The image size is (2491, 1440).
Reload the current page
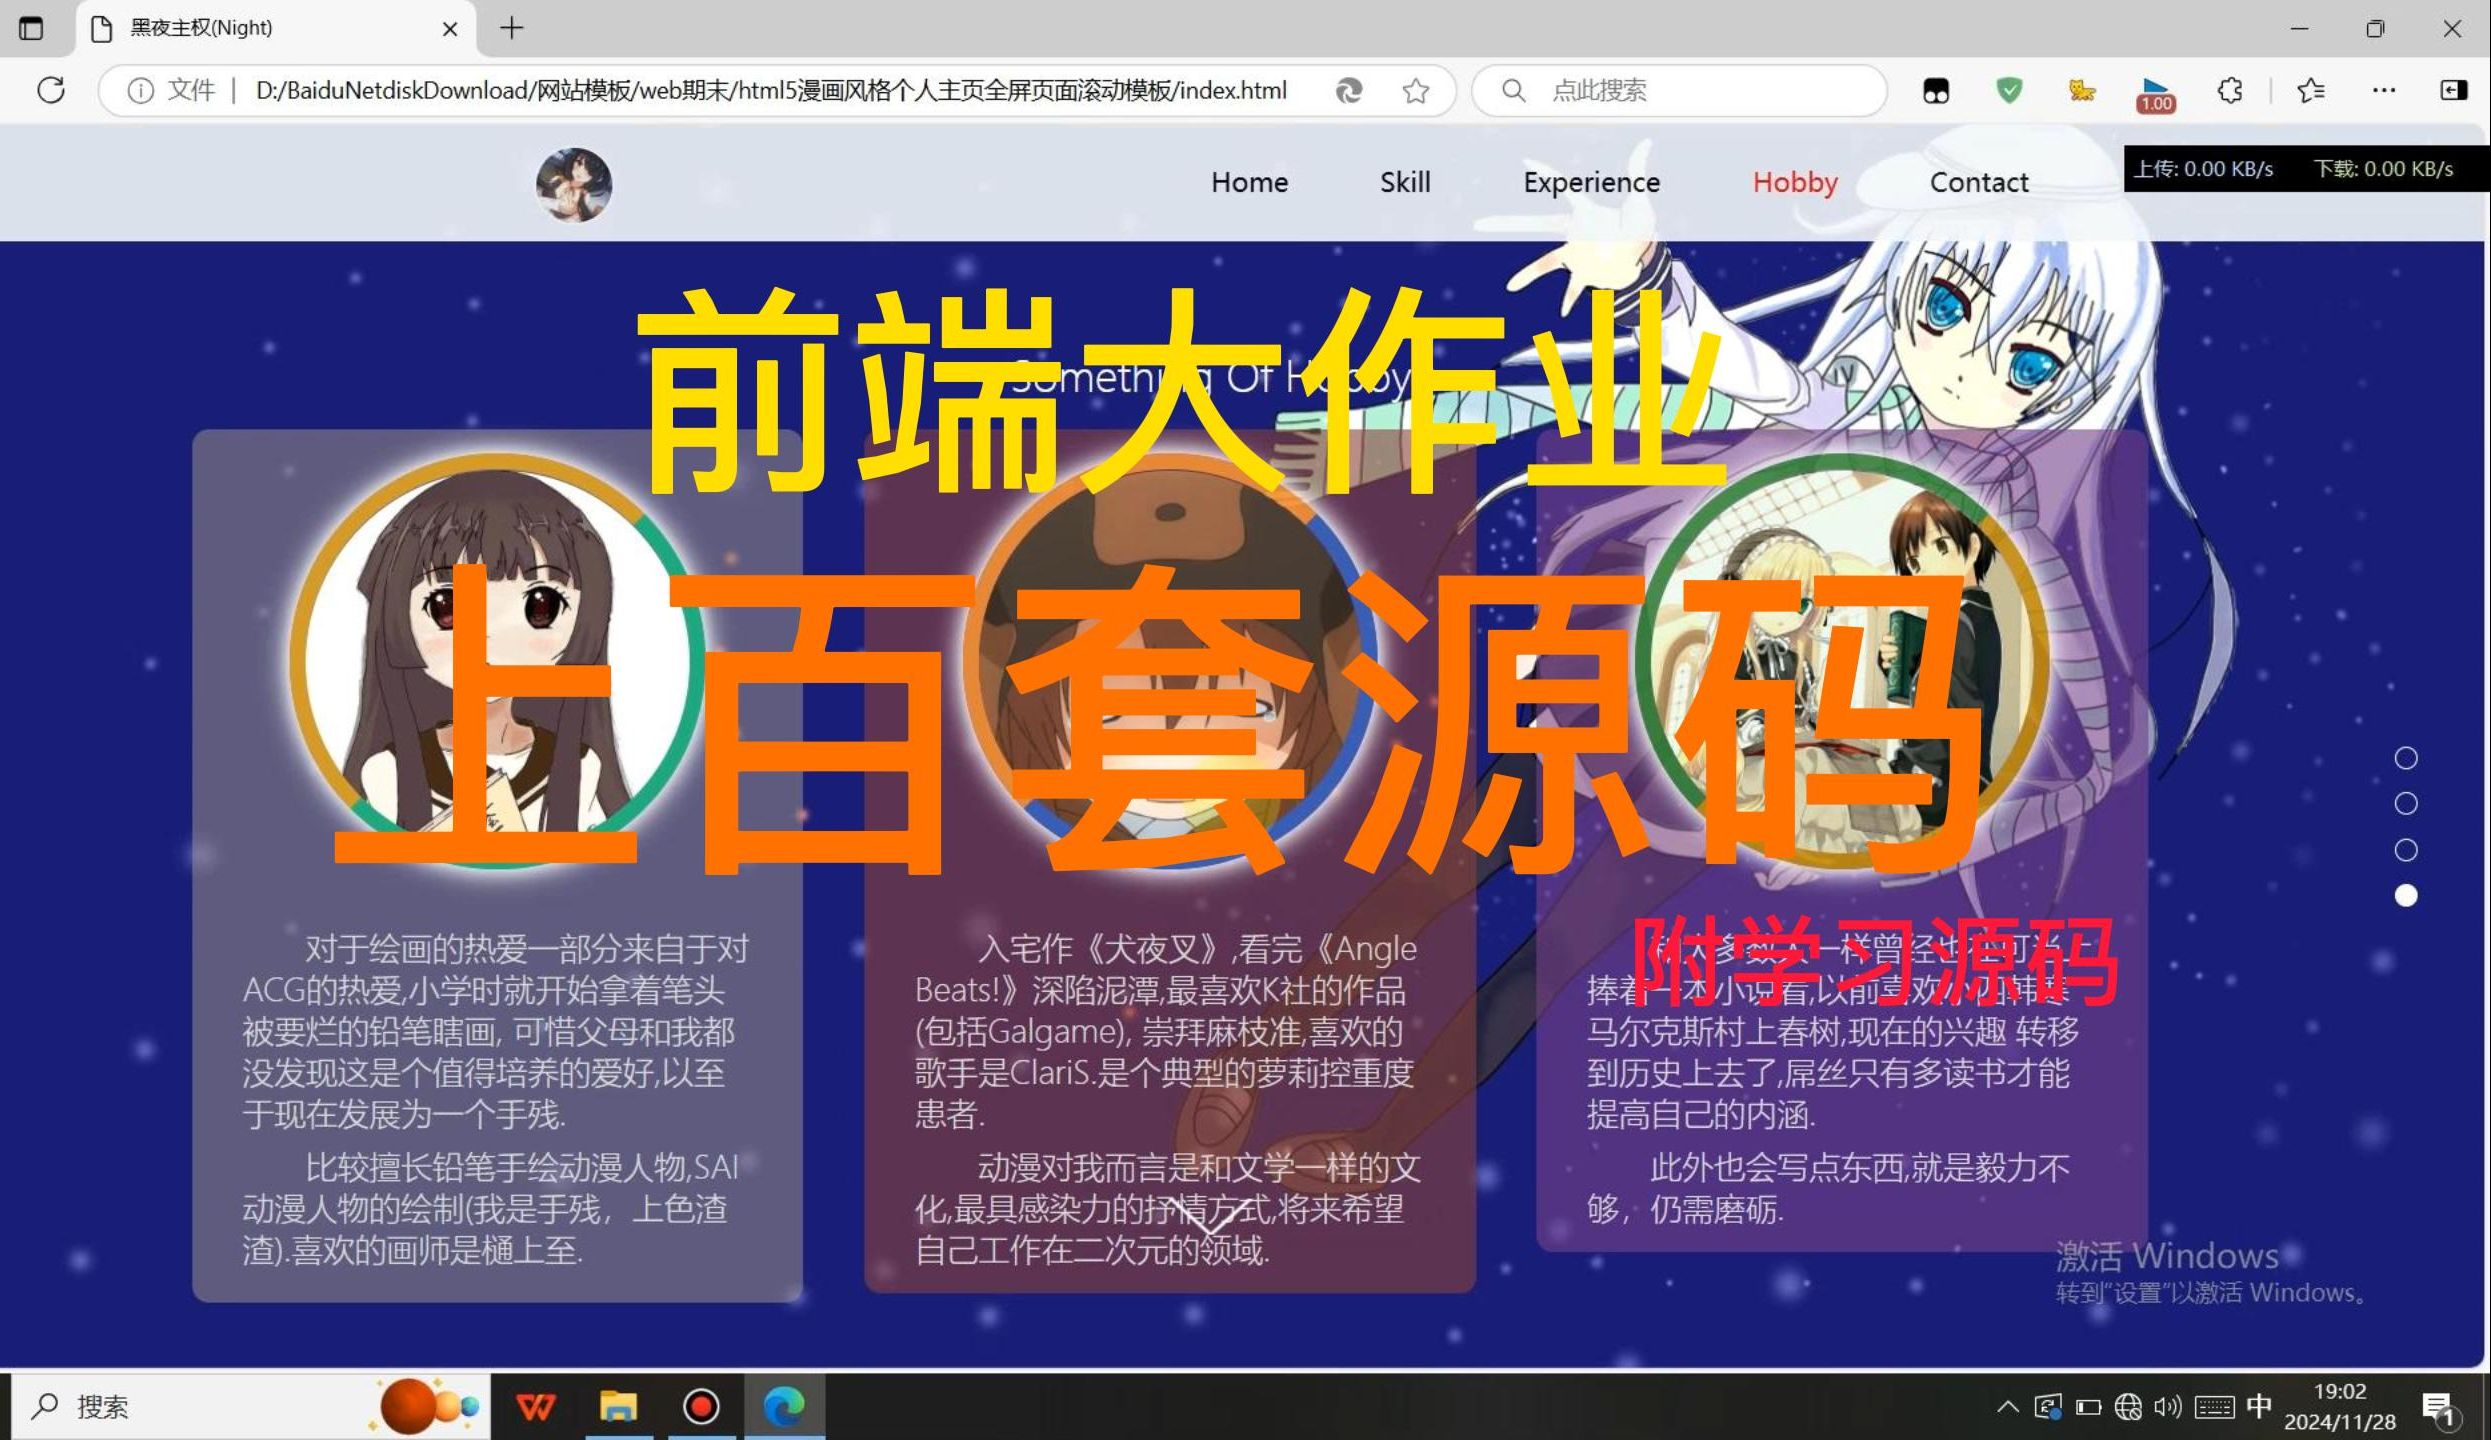[x=51, y=90]
